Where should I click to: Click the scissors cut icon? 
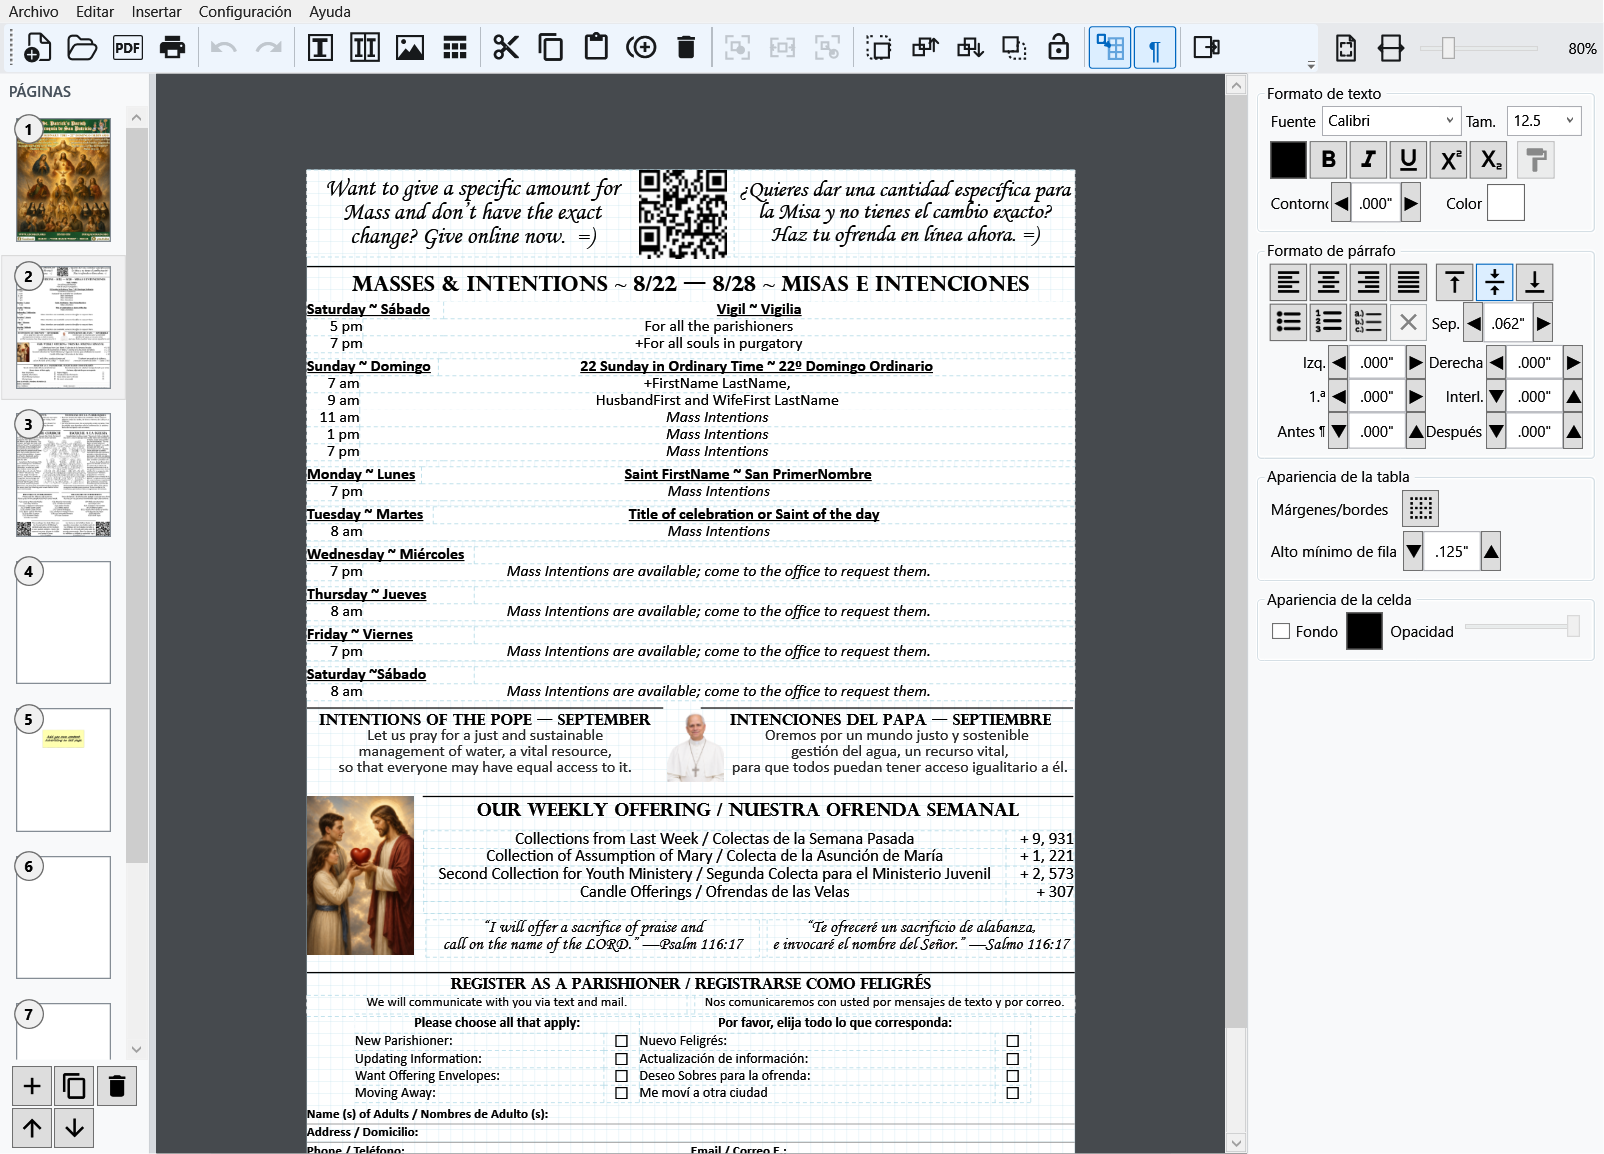tap(506, 48)
